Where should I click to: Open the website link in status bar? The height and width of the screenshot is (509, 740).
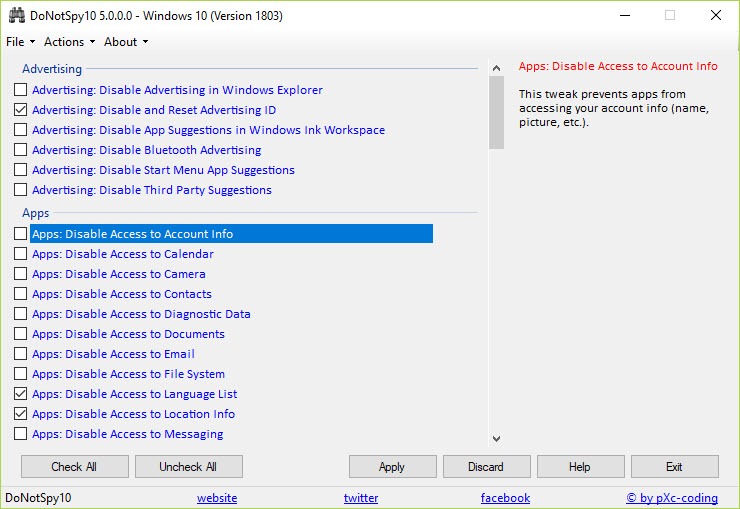pos(217,498)
